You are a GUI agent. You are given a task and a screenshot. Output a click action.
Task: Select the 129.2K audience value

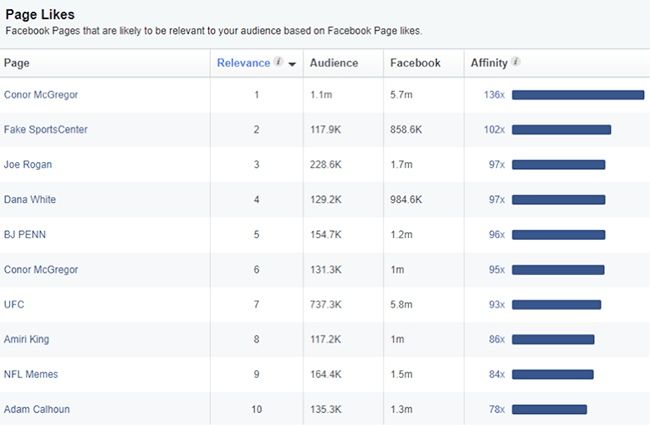click(325, 199)
